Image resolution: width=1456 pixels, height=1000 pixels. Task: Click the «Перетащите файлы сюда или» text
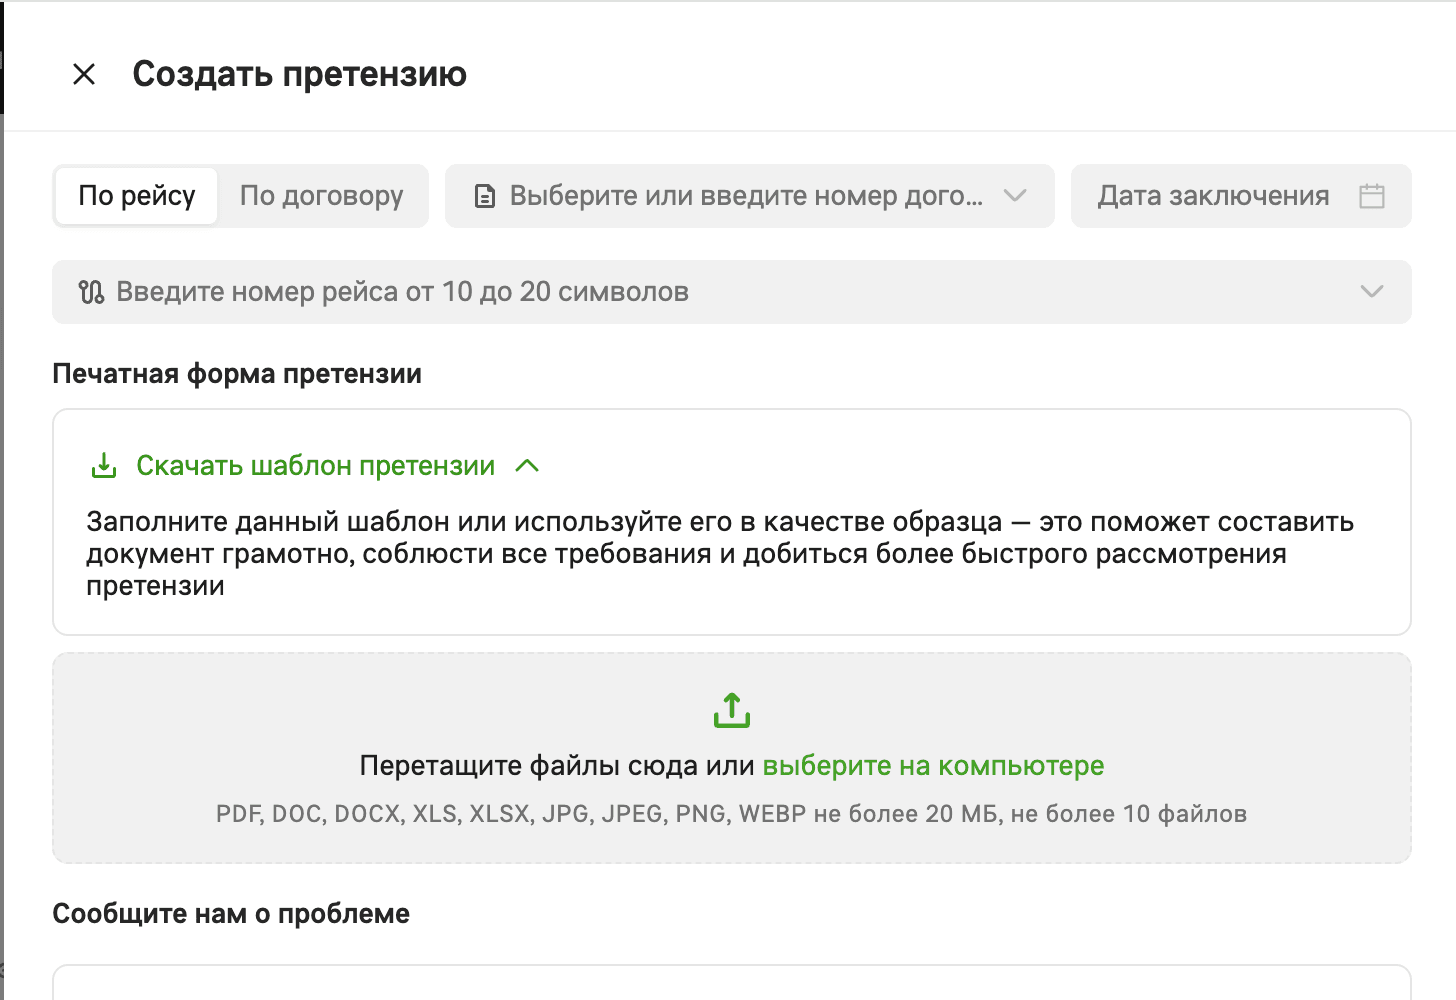click(557, 766)
